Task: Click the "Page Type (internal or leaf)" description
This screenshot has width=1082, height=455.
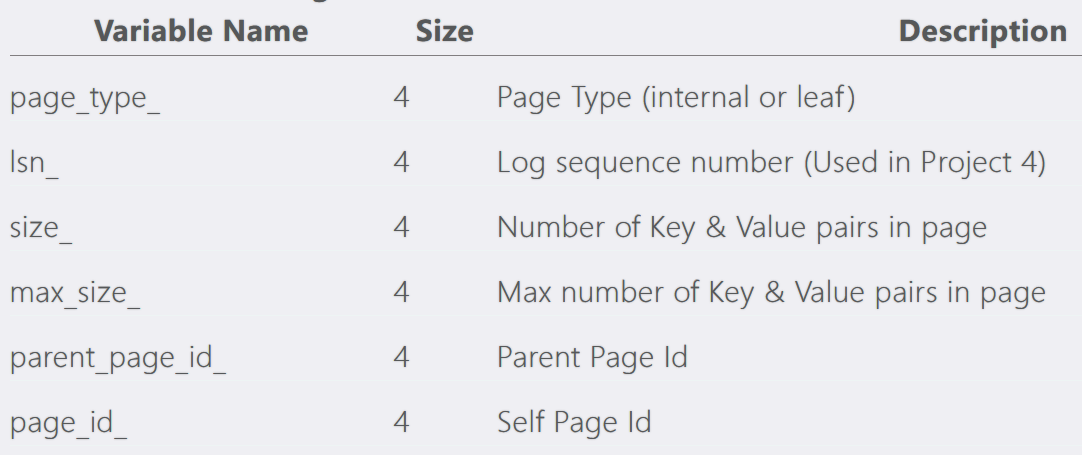Action: point(675,99)
